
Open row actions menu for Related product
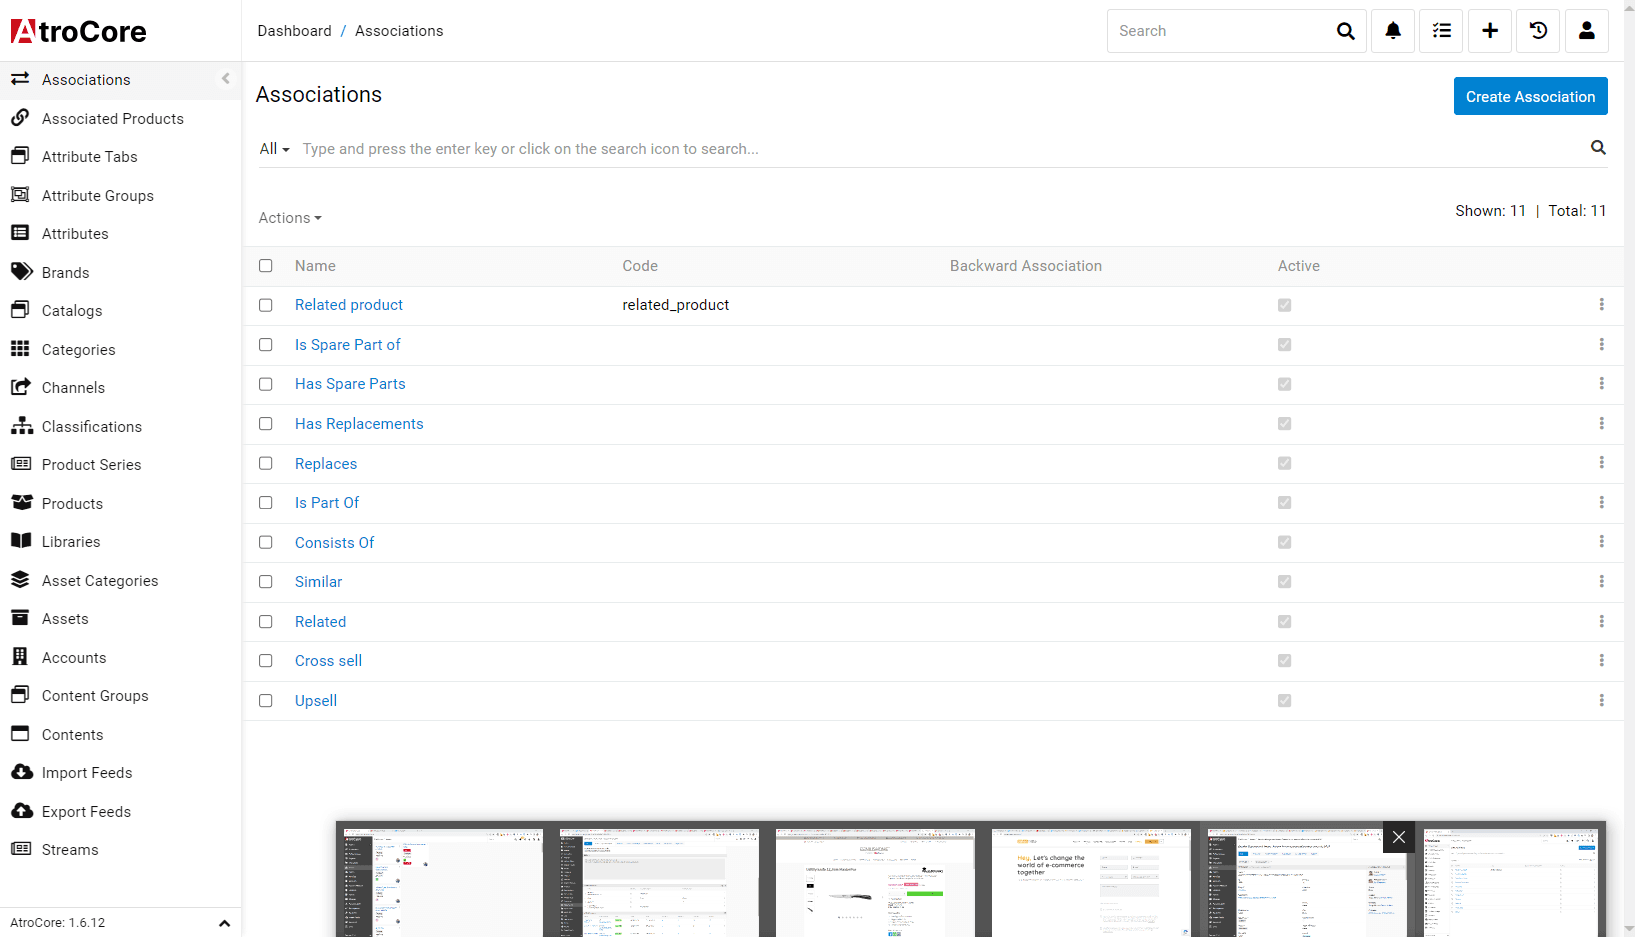(x=1600, y=305)
